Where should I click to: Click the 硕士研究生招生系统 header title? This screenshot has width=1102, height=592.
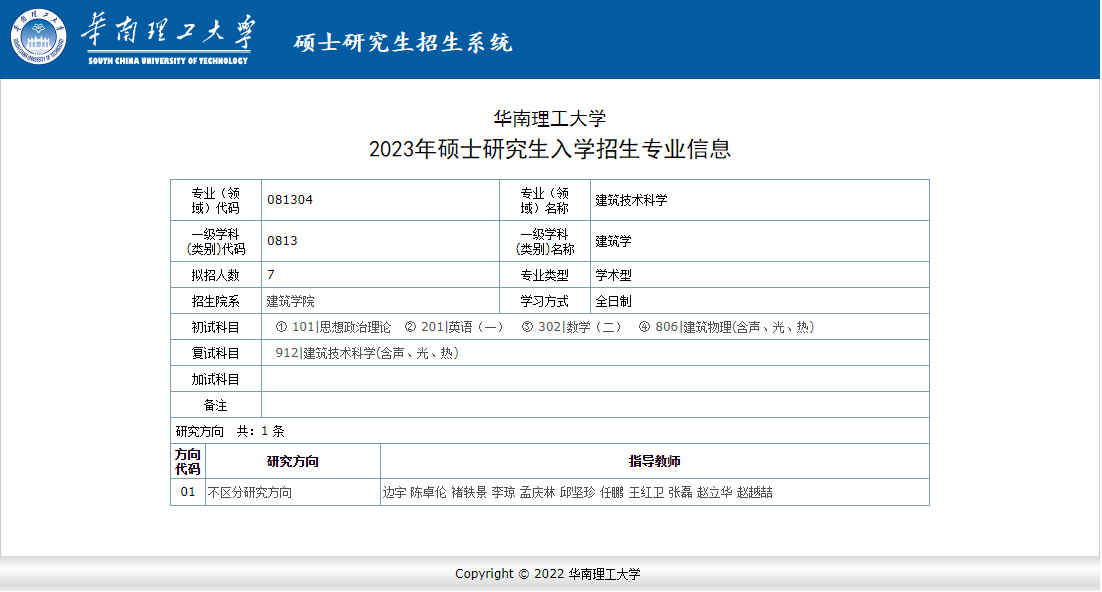pyautogui.click(x=403, y=43)
